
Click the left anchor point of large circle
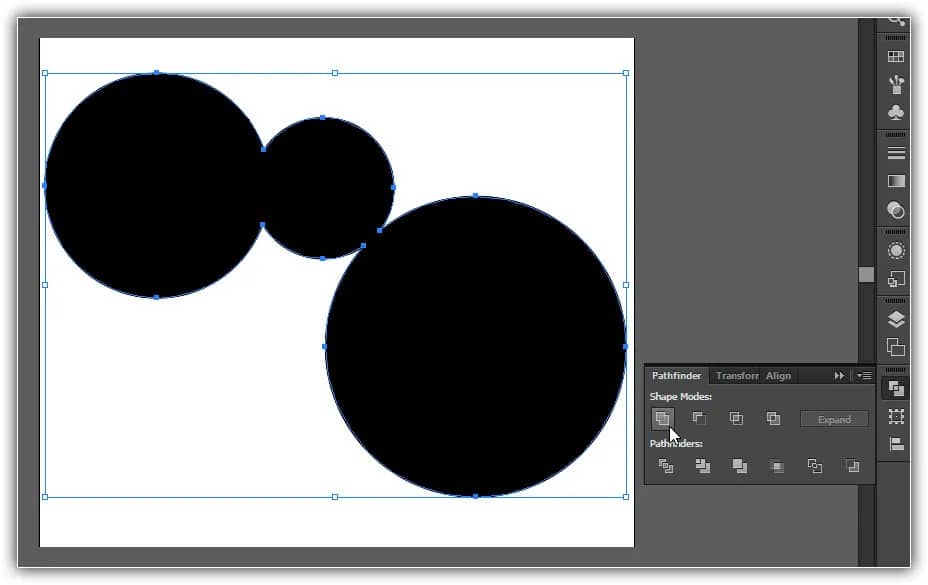point(325,346)
